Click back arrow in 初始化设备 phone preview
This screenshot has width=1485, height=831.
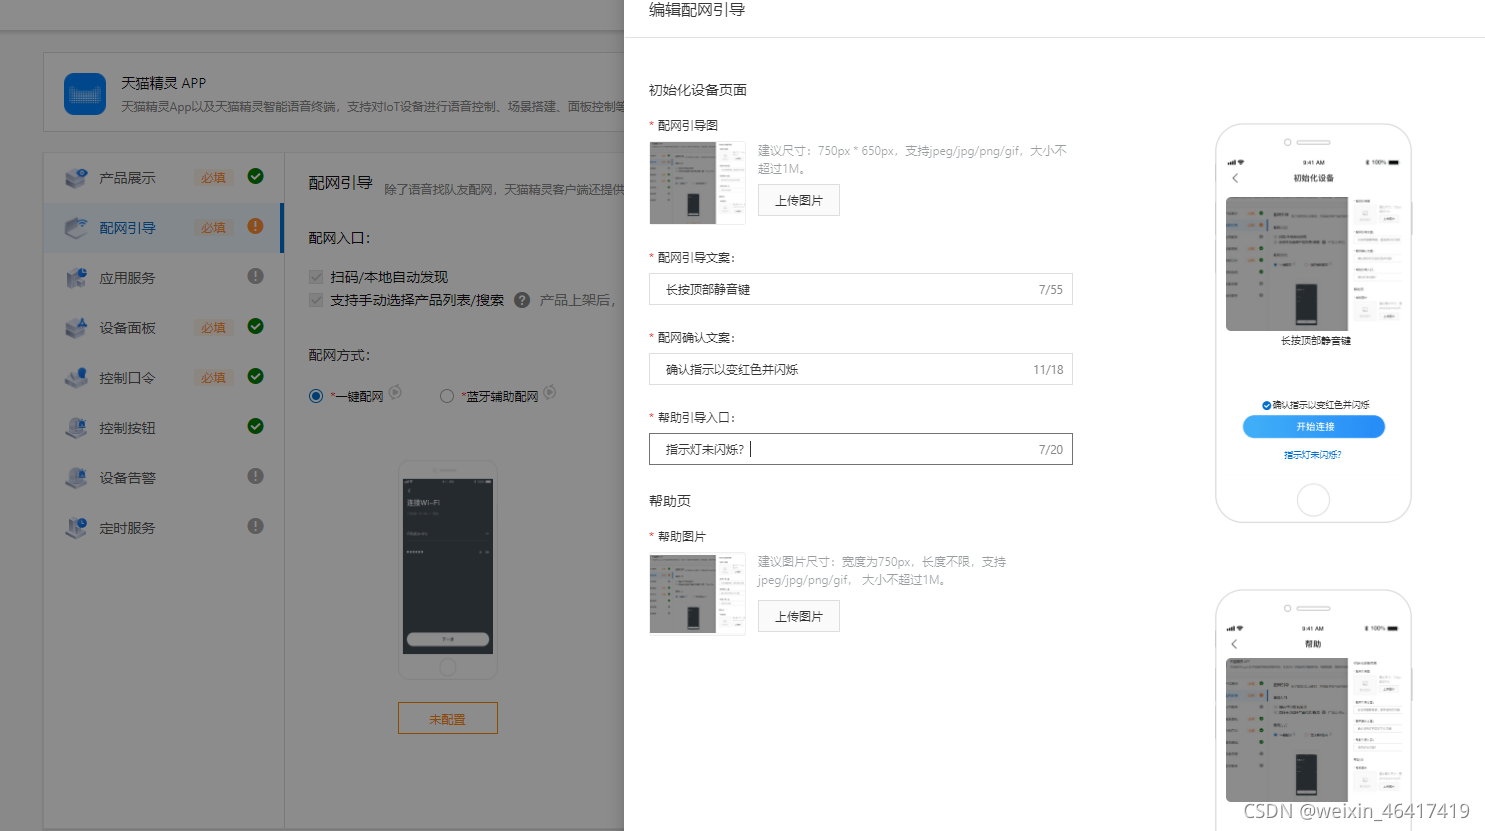1235,178
